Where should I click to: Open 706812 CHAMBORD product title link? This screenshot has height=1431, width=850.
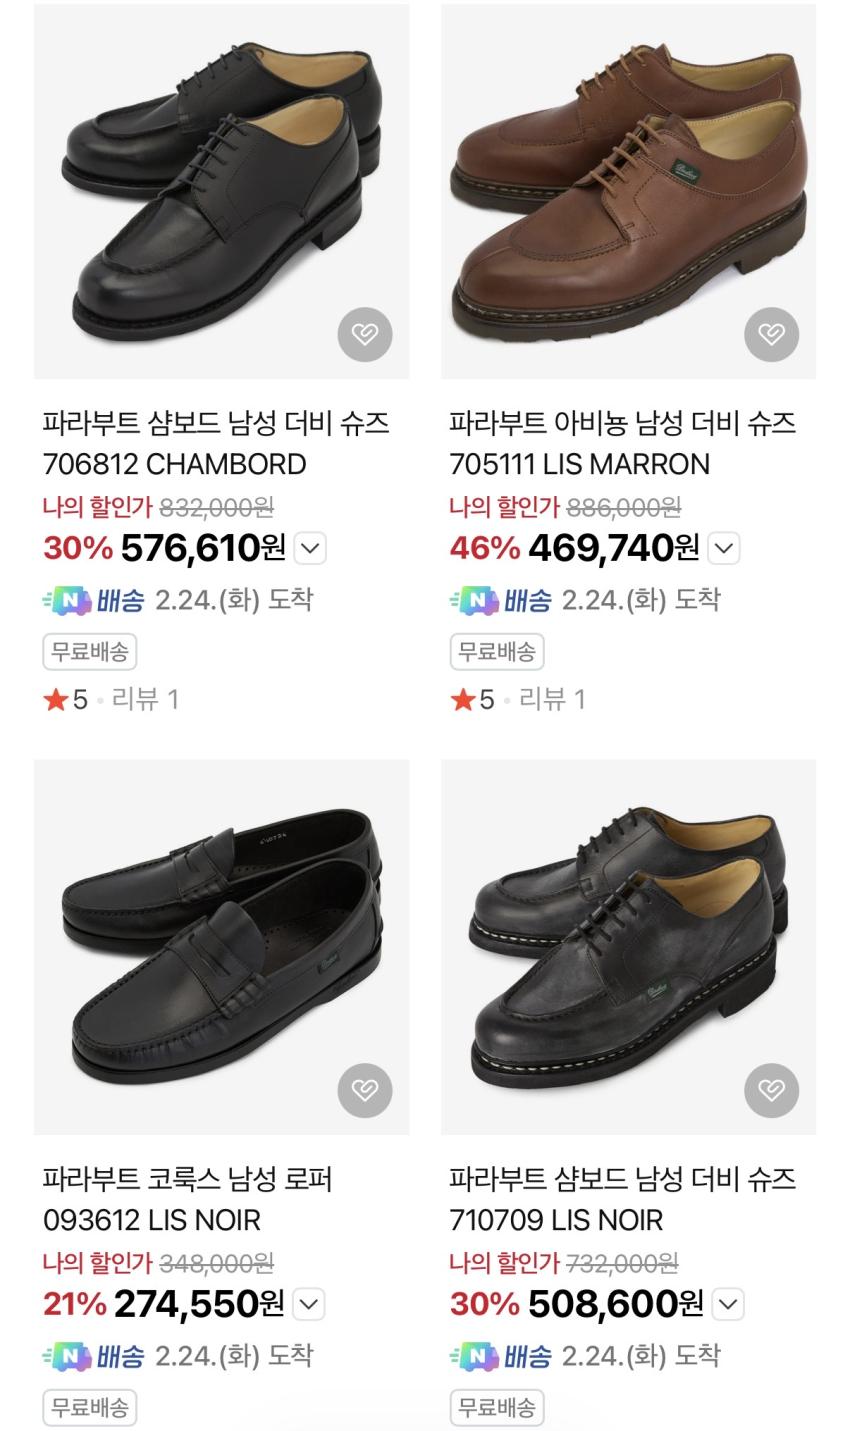pos(215,443)
